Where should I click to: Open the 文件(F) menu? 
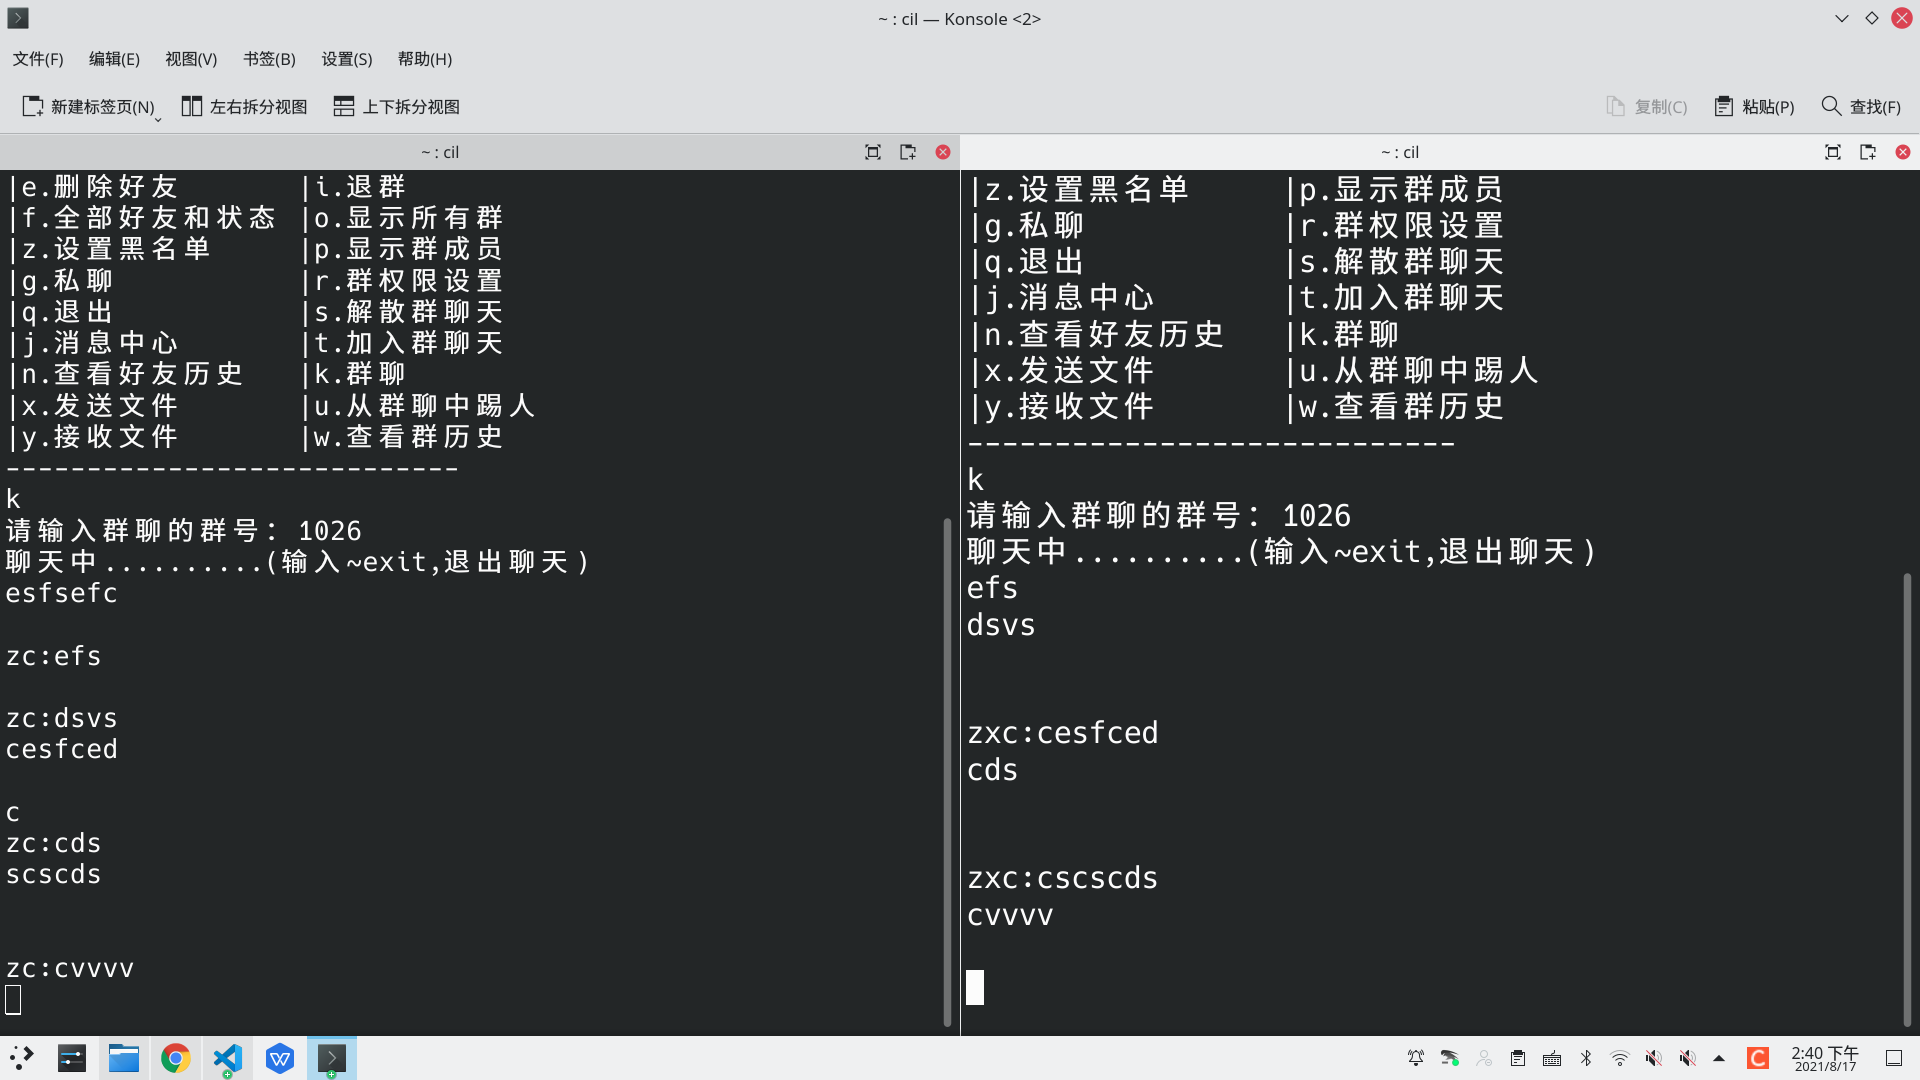[38, 59]
